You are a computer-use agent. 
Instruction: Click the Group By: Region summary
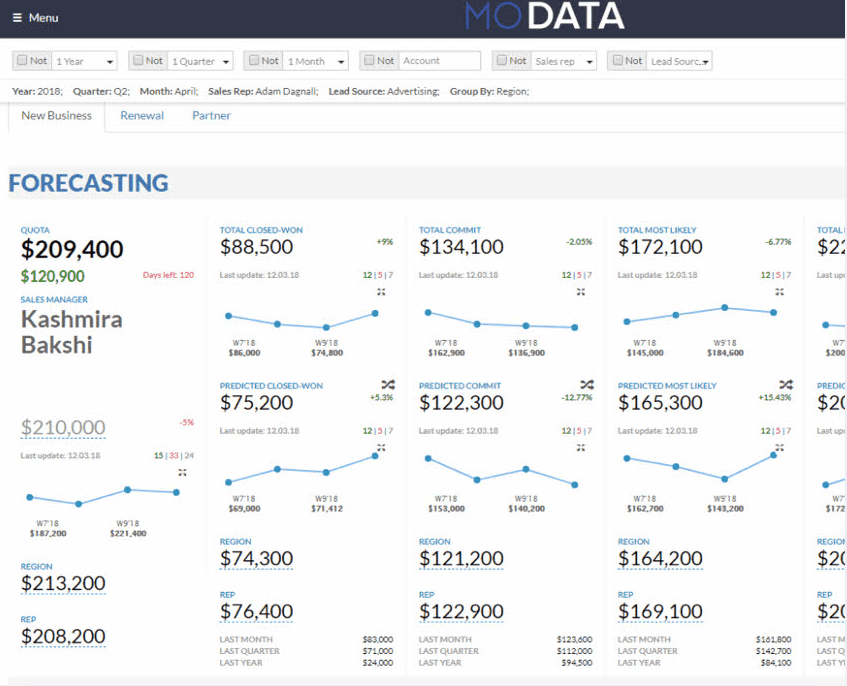coord(489,91)
